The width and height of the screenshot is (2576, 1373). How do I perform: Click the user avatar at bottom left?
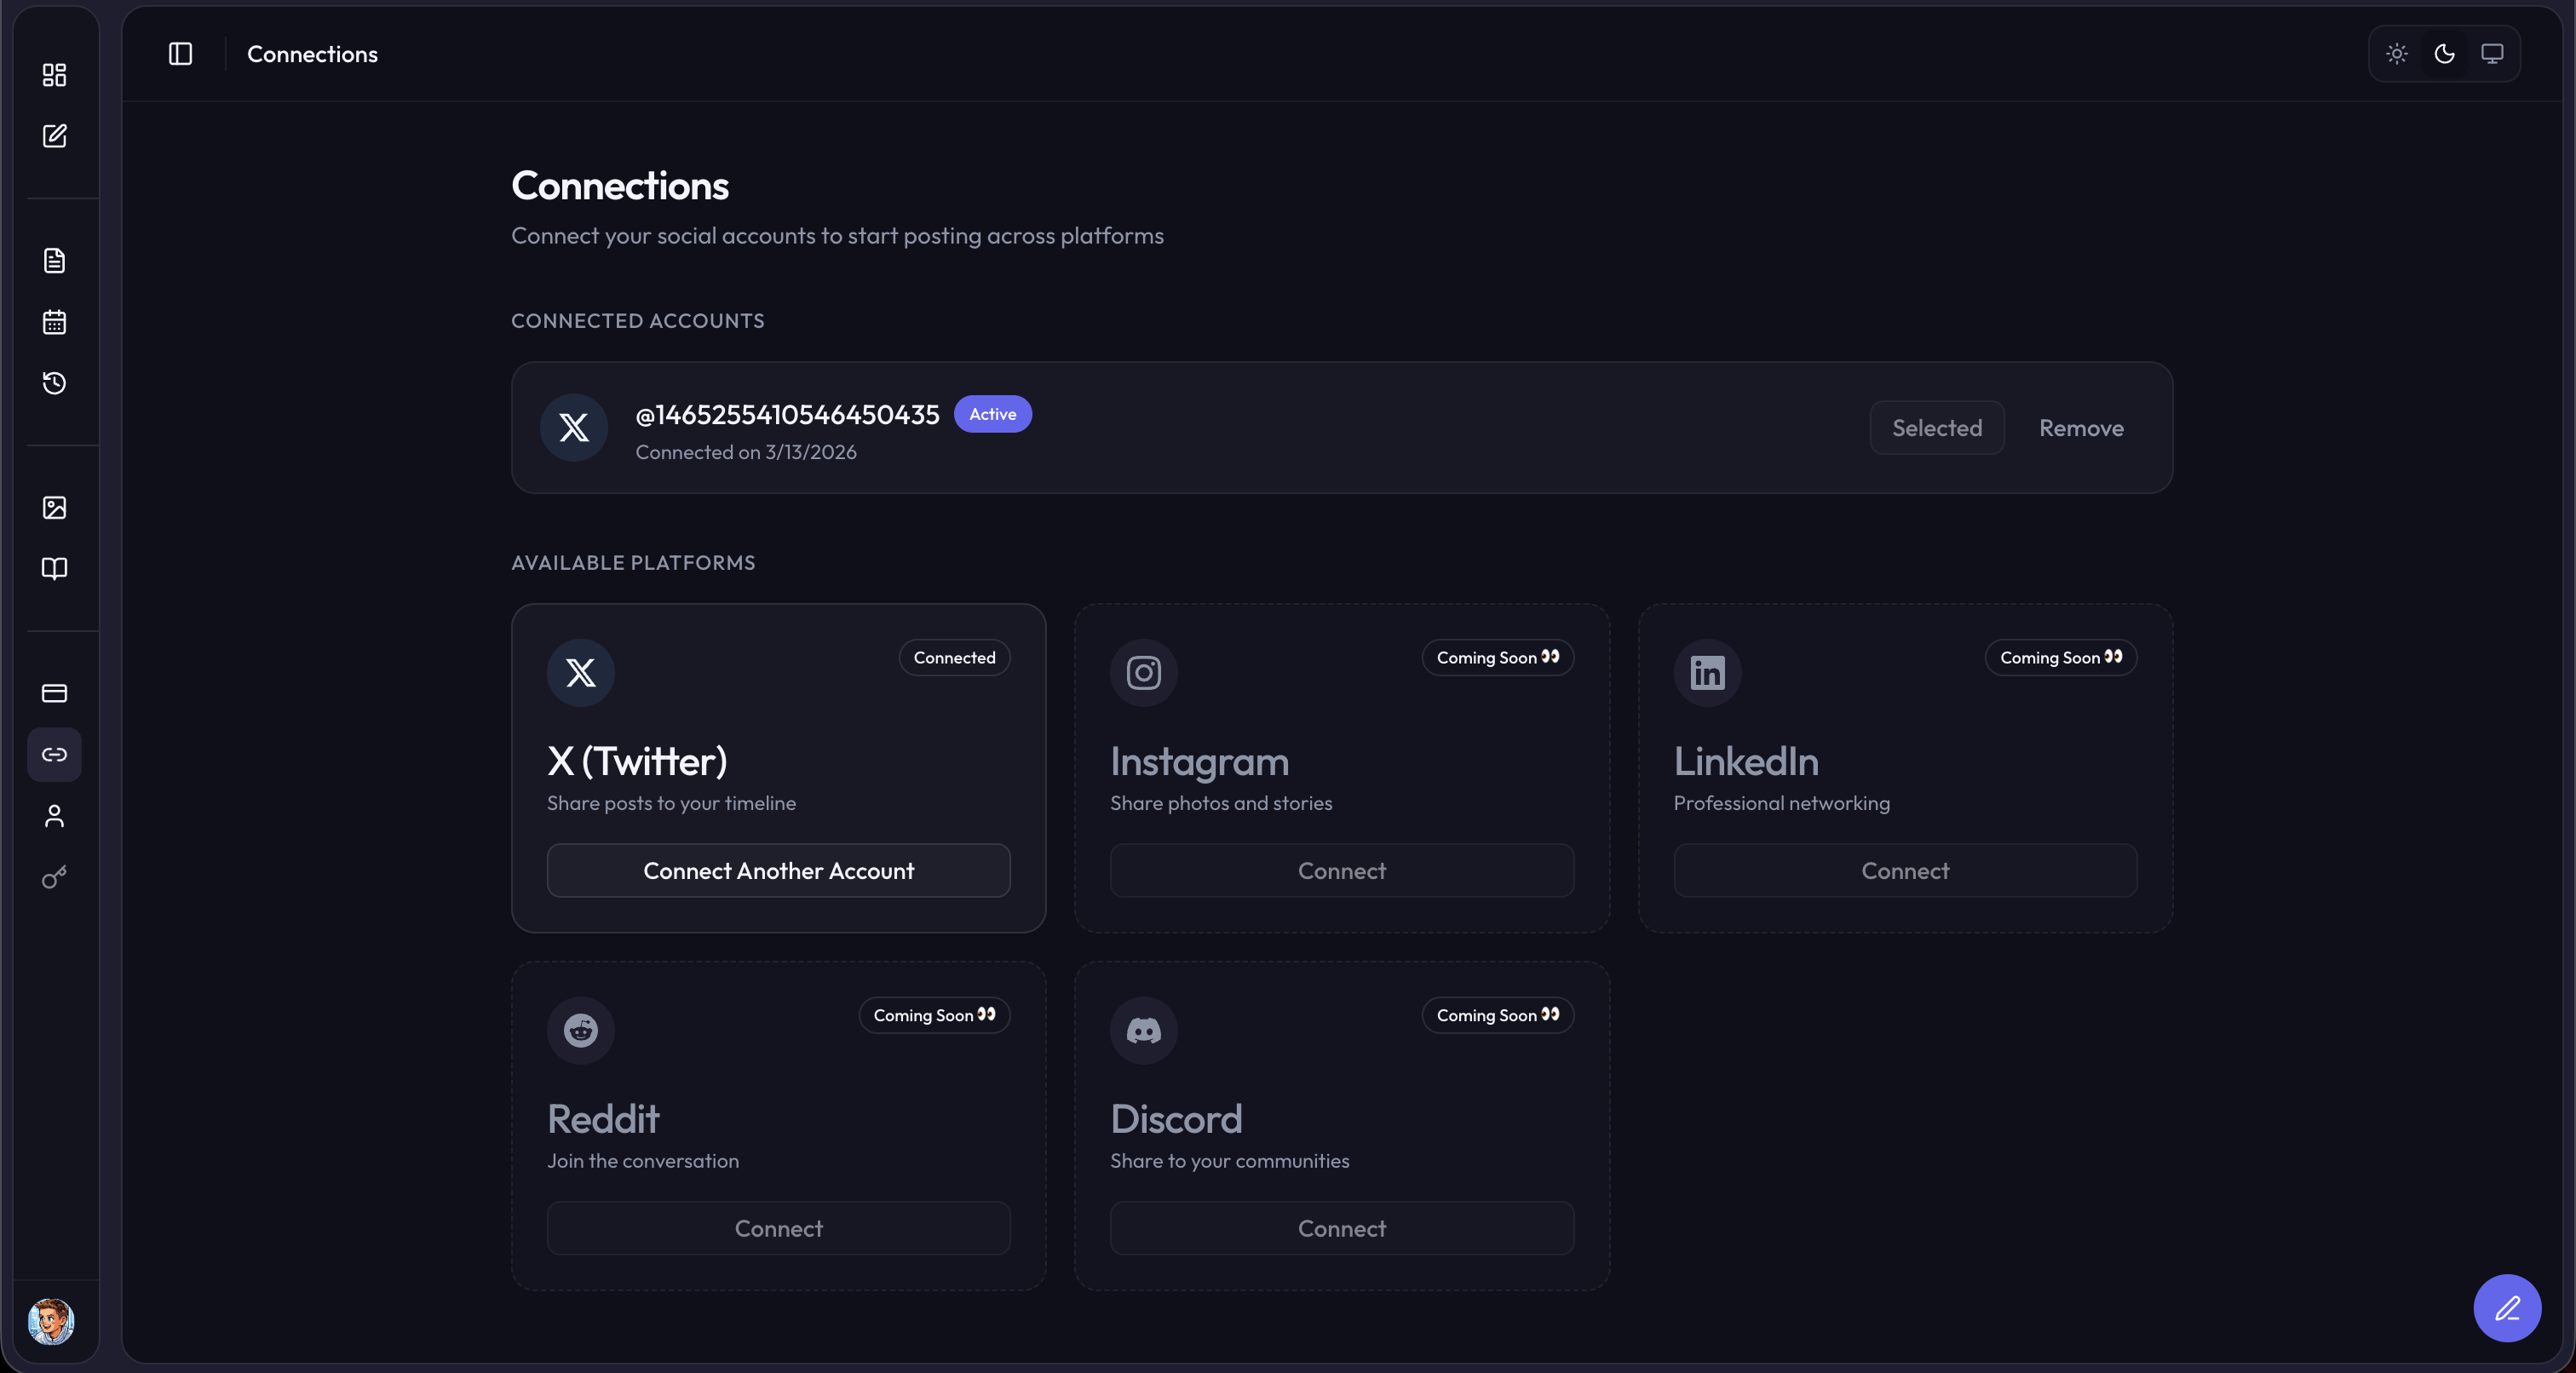click(x=51, y=1321)
